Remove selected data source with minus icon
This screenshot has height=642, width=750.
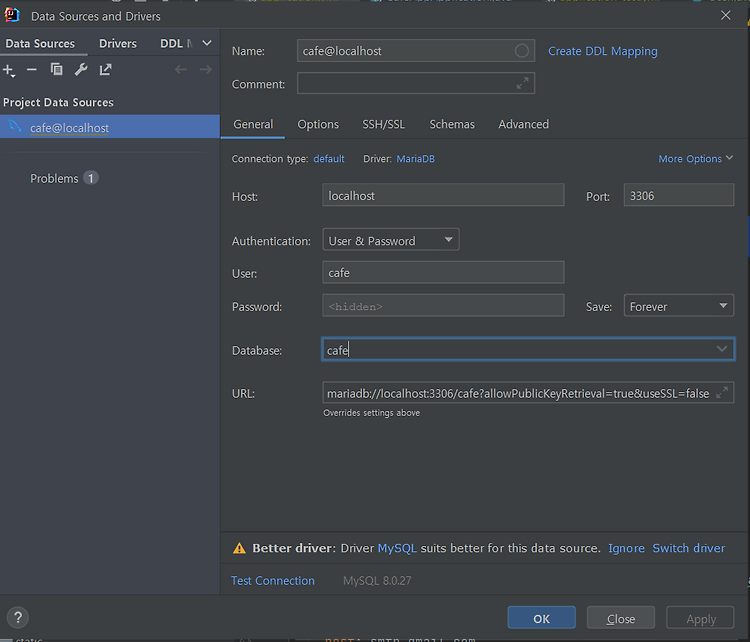[32, 70]
